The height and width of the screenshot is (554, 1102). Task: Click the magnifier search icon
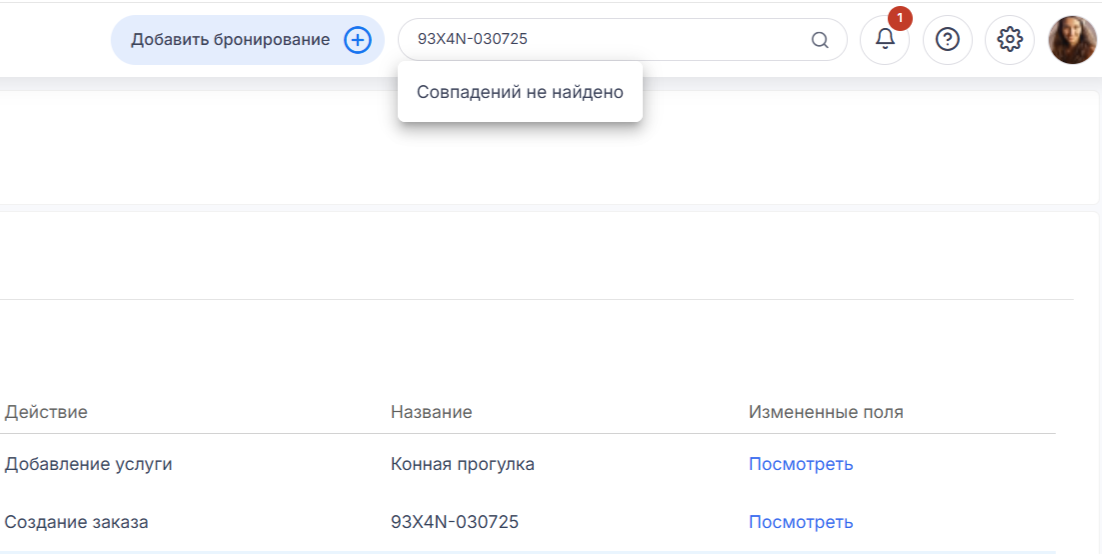[x=819, y=40]
